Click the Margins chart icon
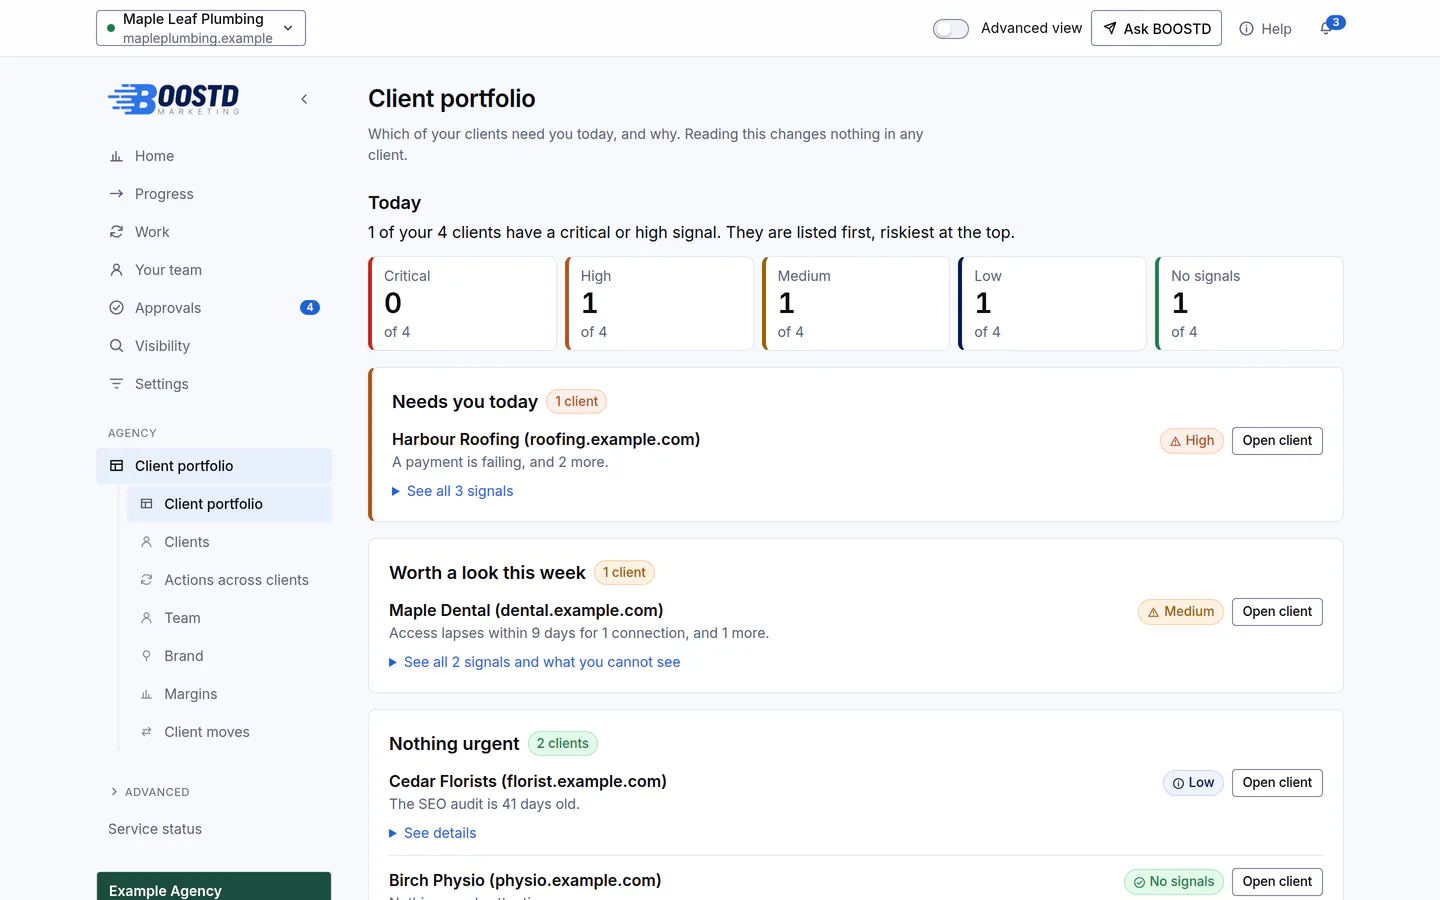 coord(146,694)
